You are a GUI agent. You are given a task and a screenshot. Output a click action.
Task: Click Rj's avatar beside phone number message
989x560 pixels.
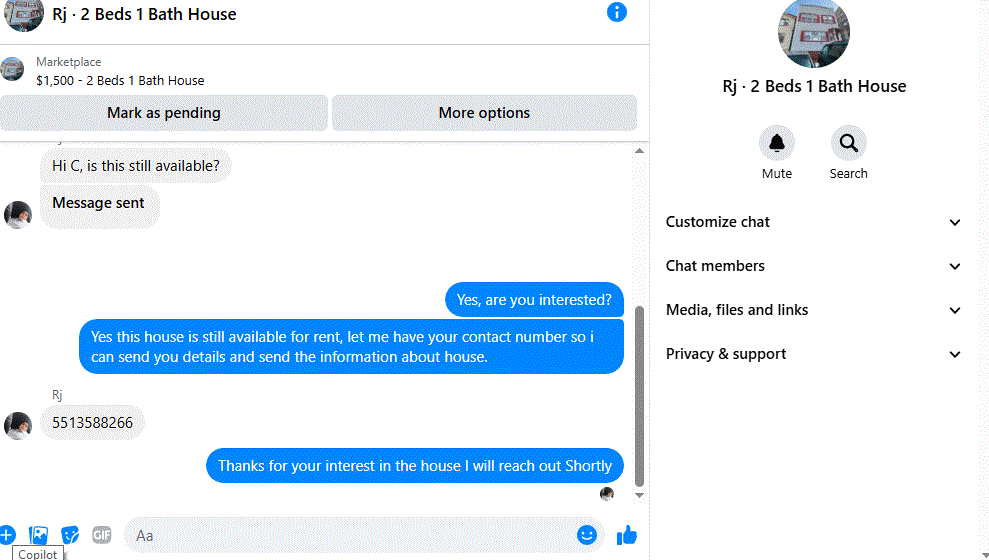pos(18,426)
